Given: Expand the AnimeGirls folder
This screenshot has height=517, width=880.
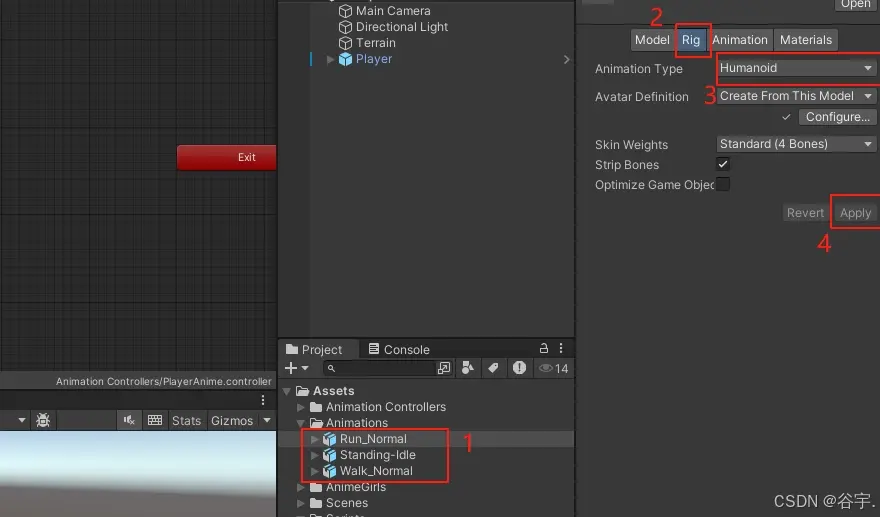Looking at the screenshot, I should [x=301, y=487].
